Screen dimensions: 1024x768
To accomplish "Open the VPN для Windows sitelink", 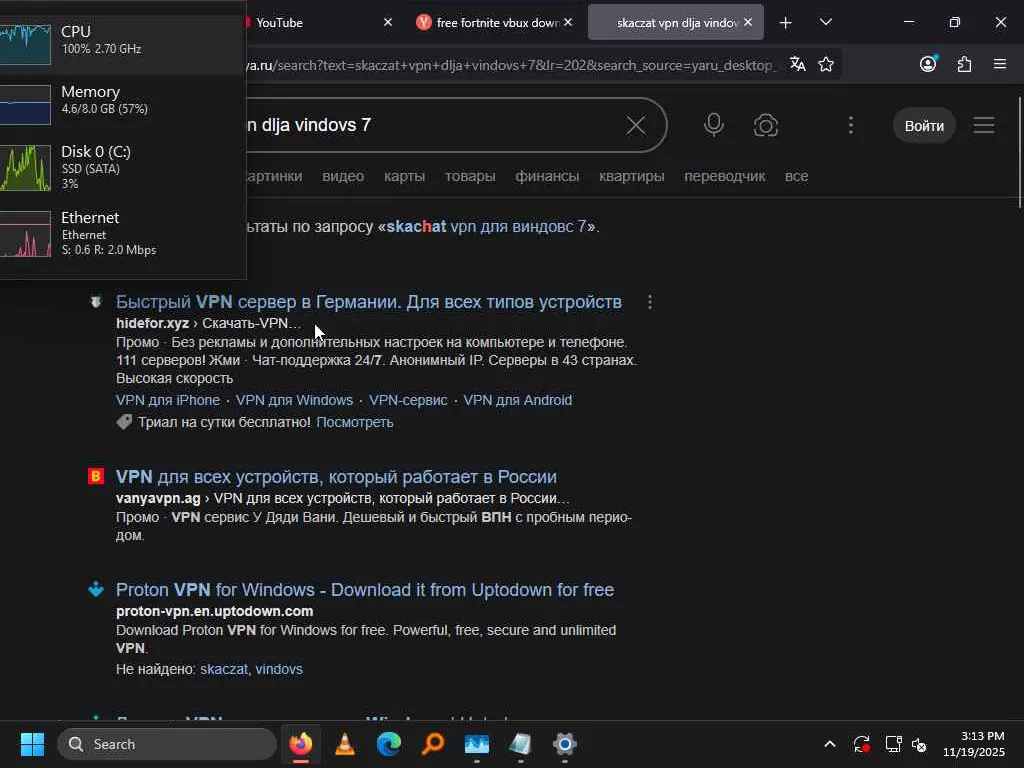I will click(294, 400).
